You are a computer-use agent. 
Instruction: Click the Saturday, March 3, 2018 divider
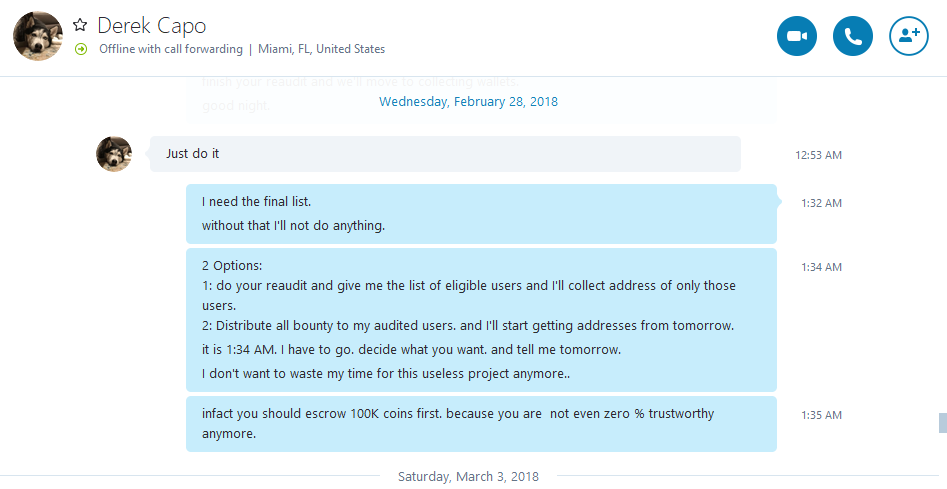(468, 476)
